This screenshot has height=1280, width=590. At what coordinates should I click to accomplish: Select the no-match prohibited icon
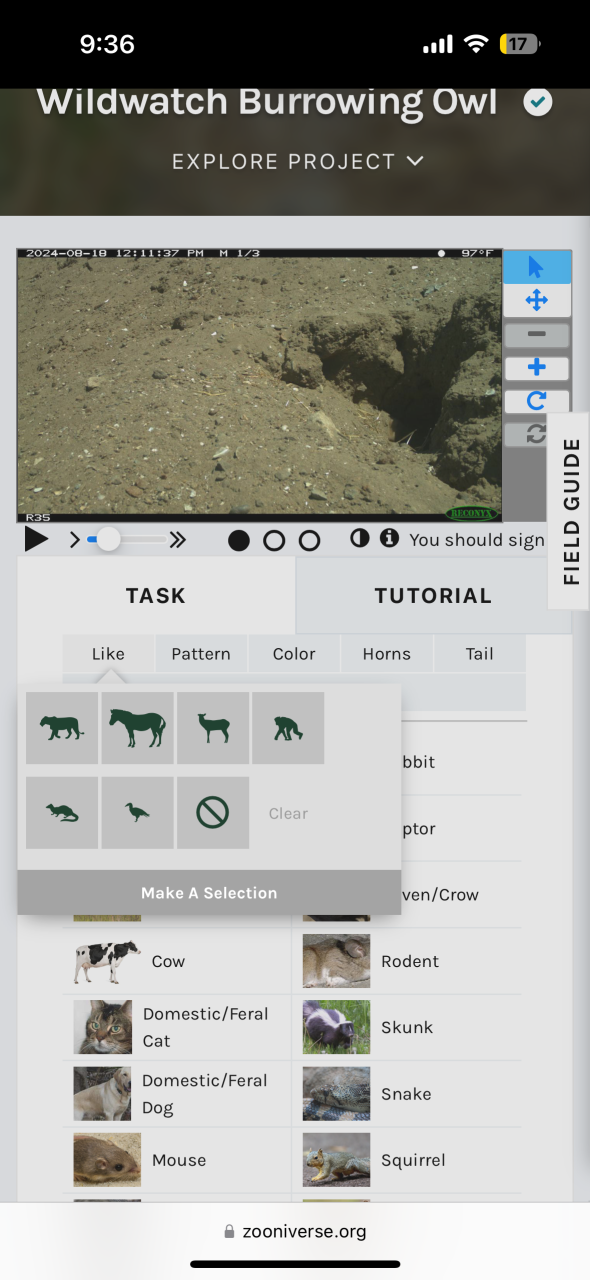tap(213, 813)
